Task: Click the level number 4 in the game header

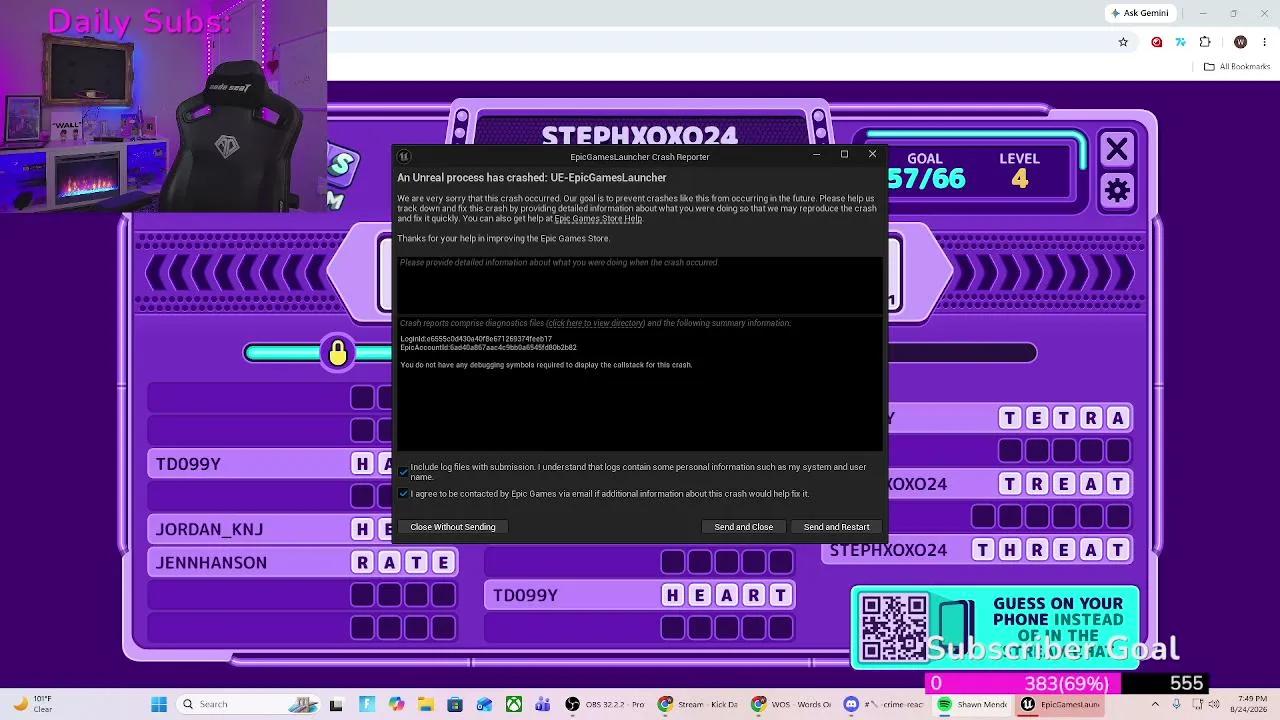Action: coord(1019,179)
